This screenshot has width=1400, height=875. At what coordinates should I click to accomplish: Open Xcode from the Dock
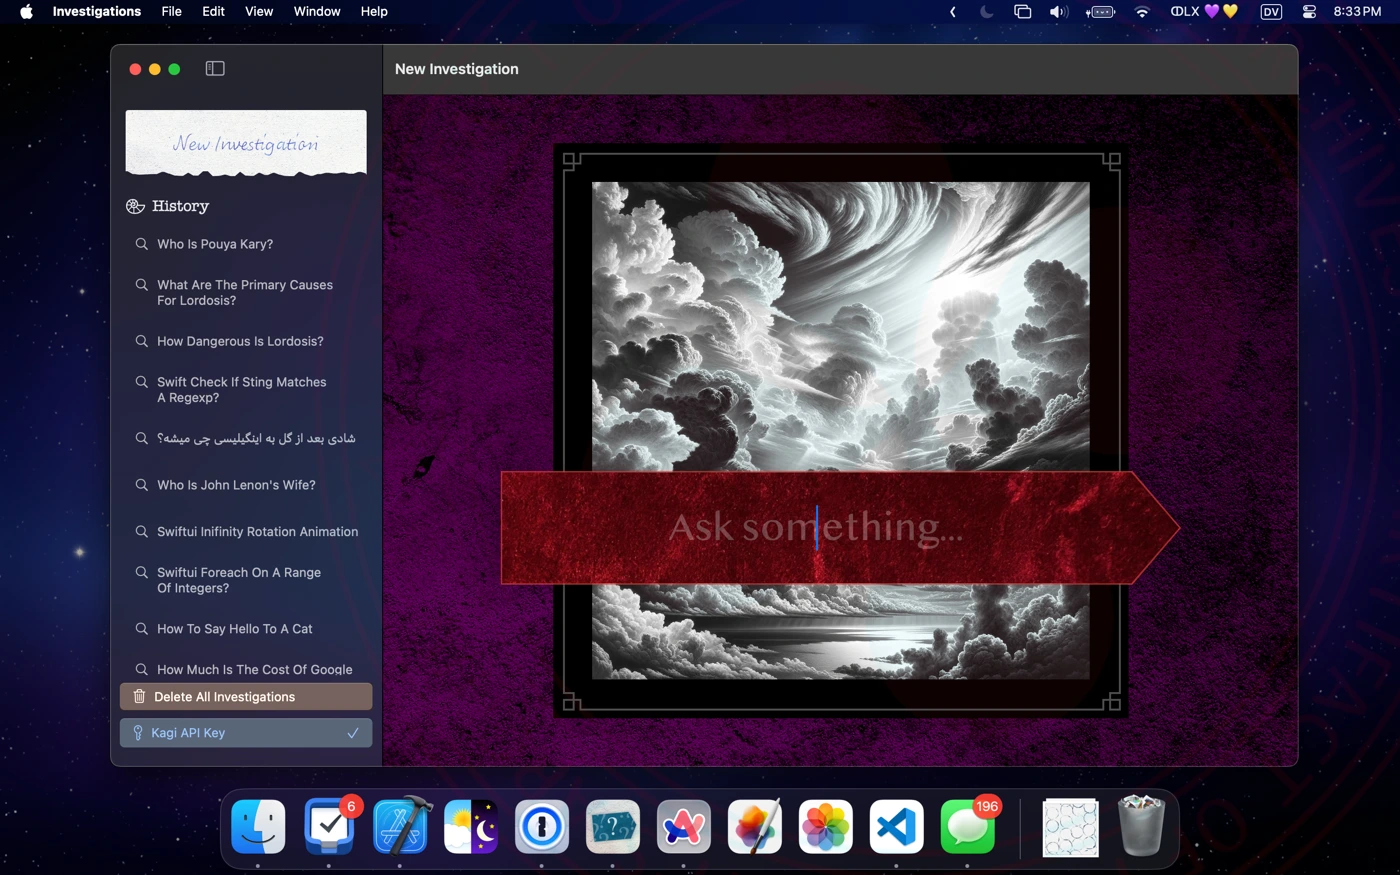(401, 826)
